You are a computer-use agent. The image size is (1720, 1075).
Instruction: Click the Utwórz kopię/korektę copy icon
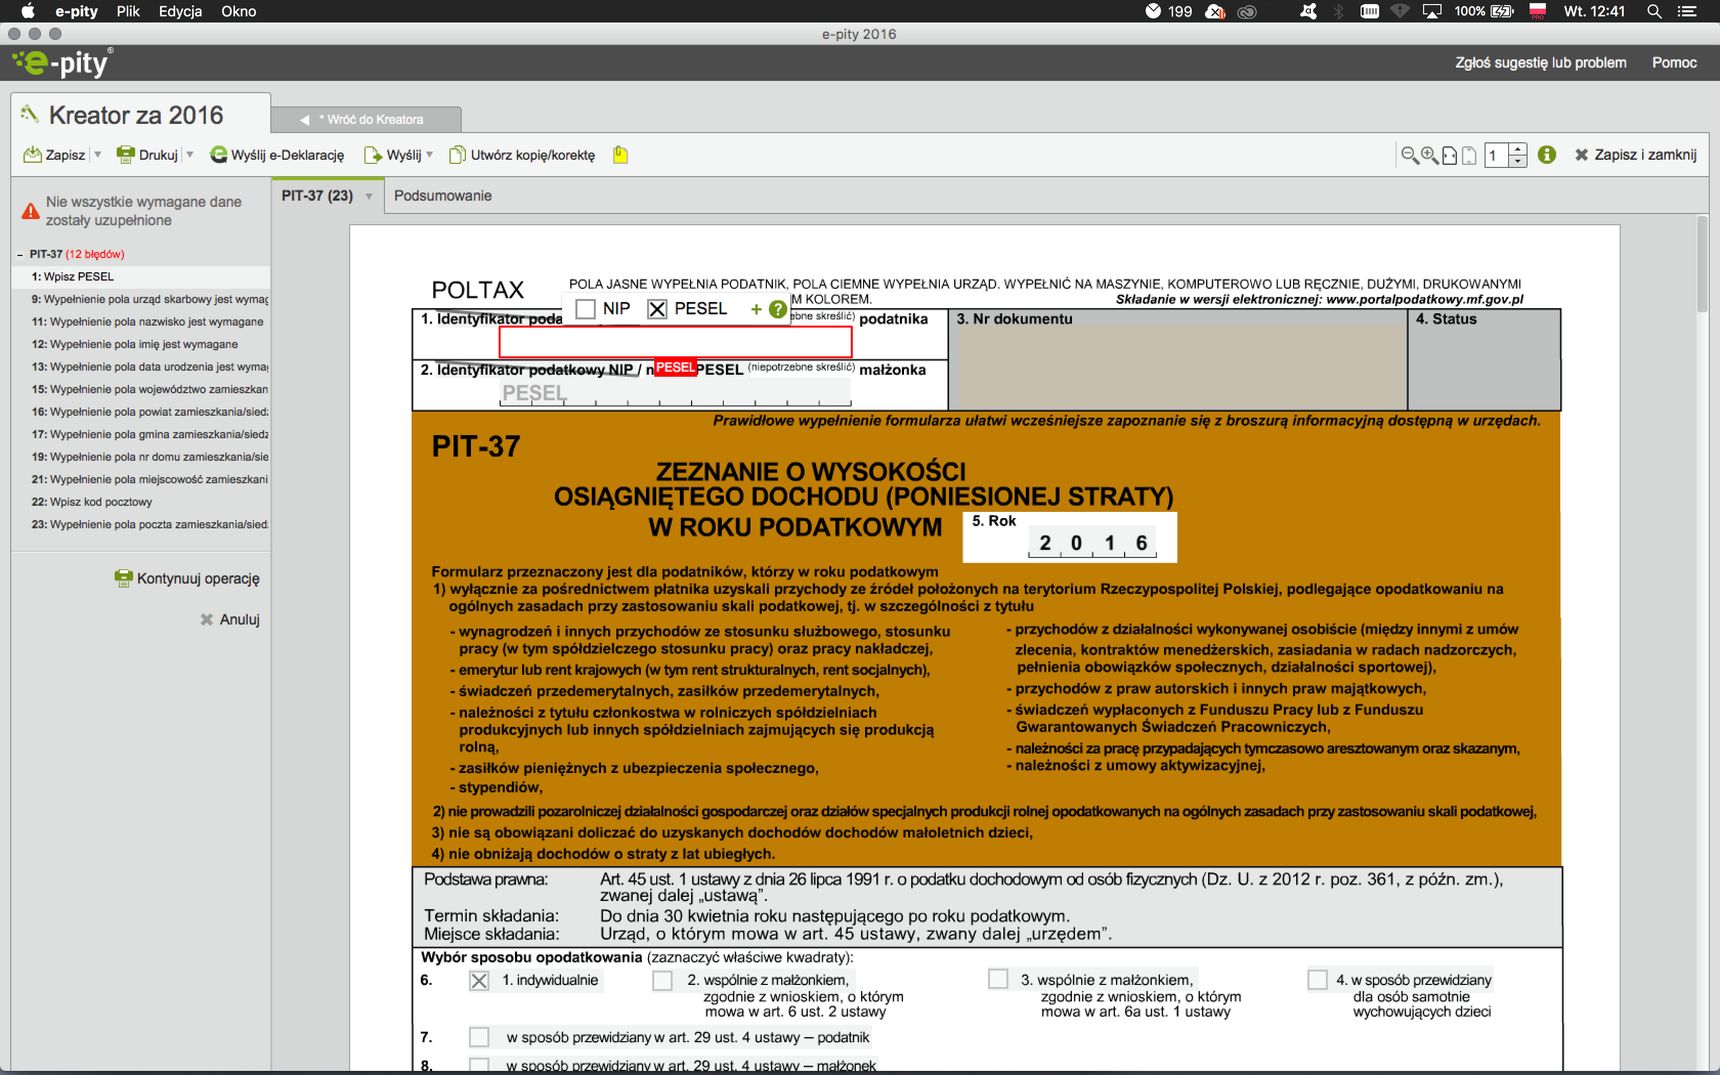pyautogui.click(x=457, y=155)
